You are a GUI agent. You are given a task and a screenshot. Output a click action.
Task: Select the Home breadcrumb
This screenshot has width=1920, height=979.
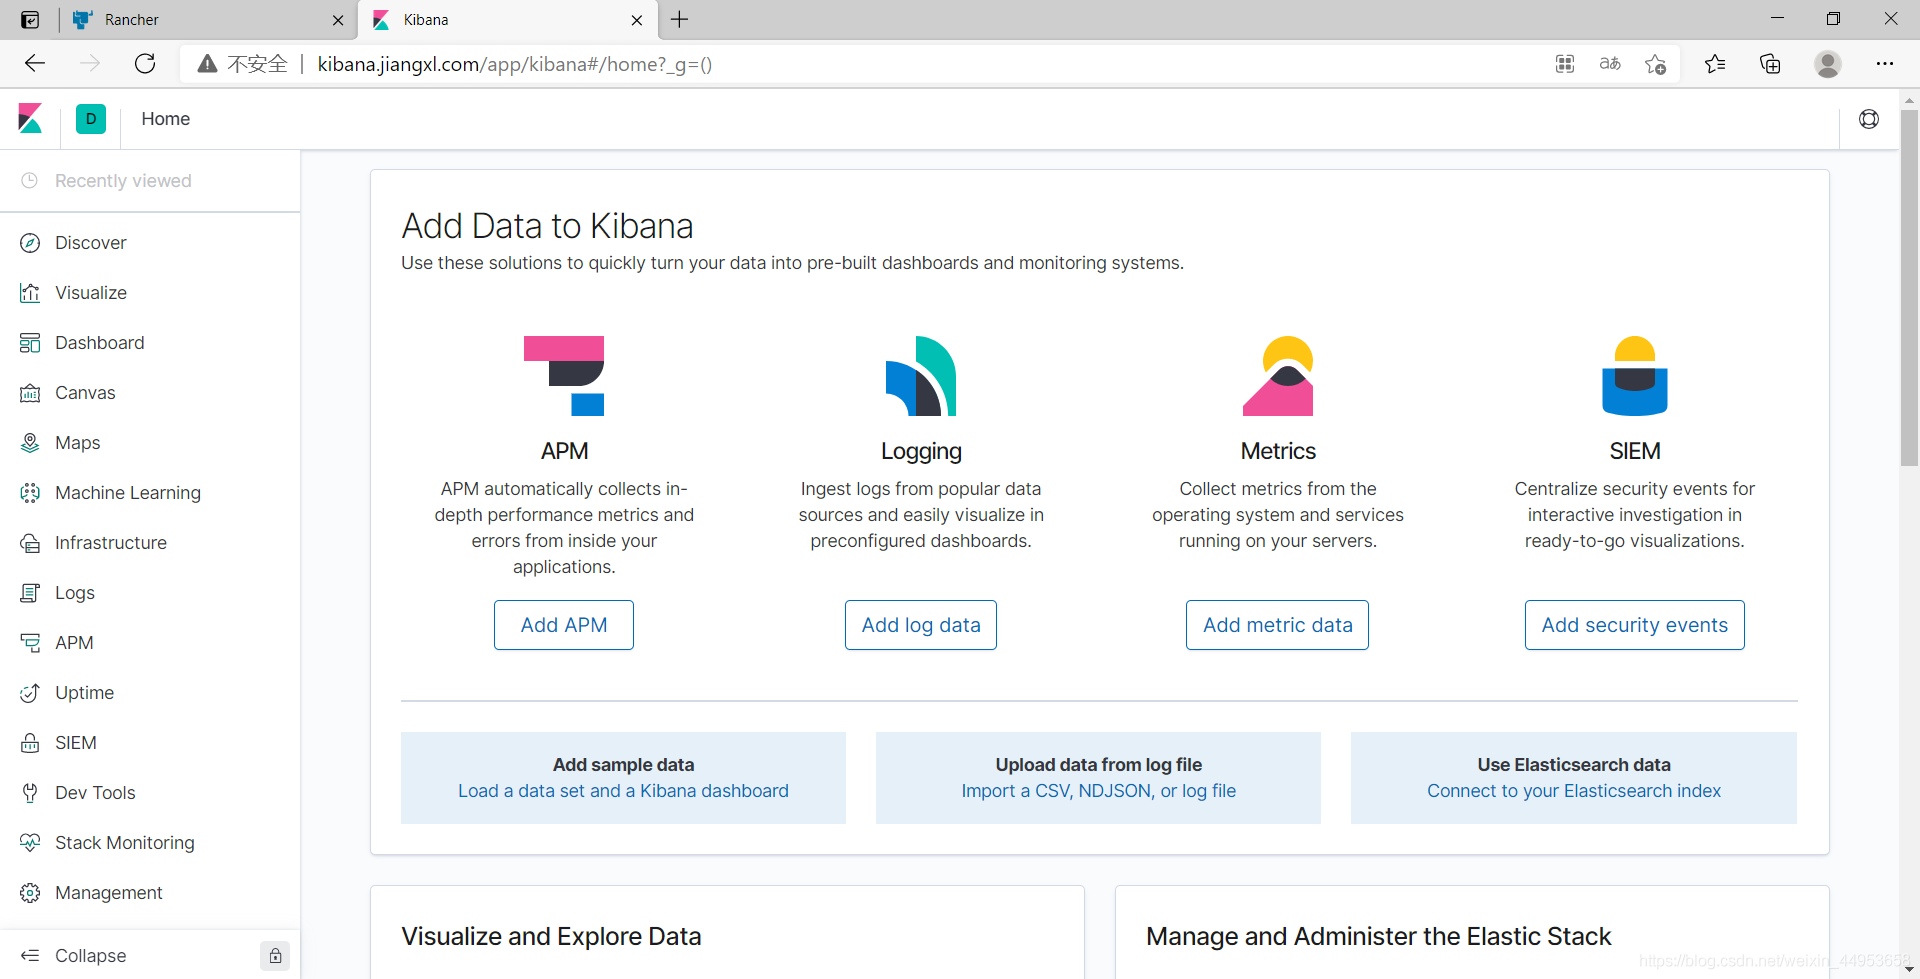point(166,119)
